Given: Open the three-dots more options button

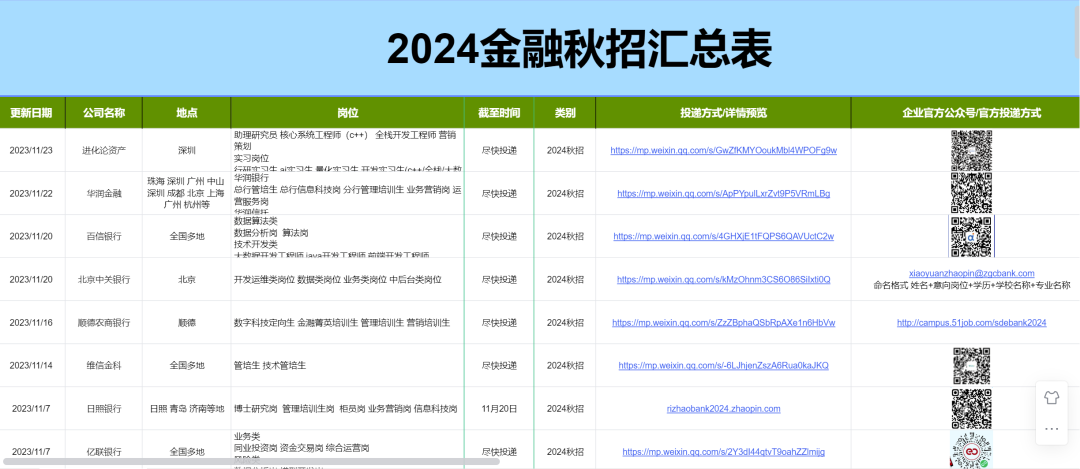Looking at the screenshot, I should tap(1051, 428).
